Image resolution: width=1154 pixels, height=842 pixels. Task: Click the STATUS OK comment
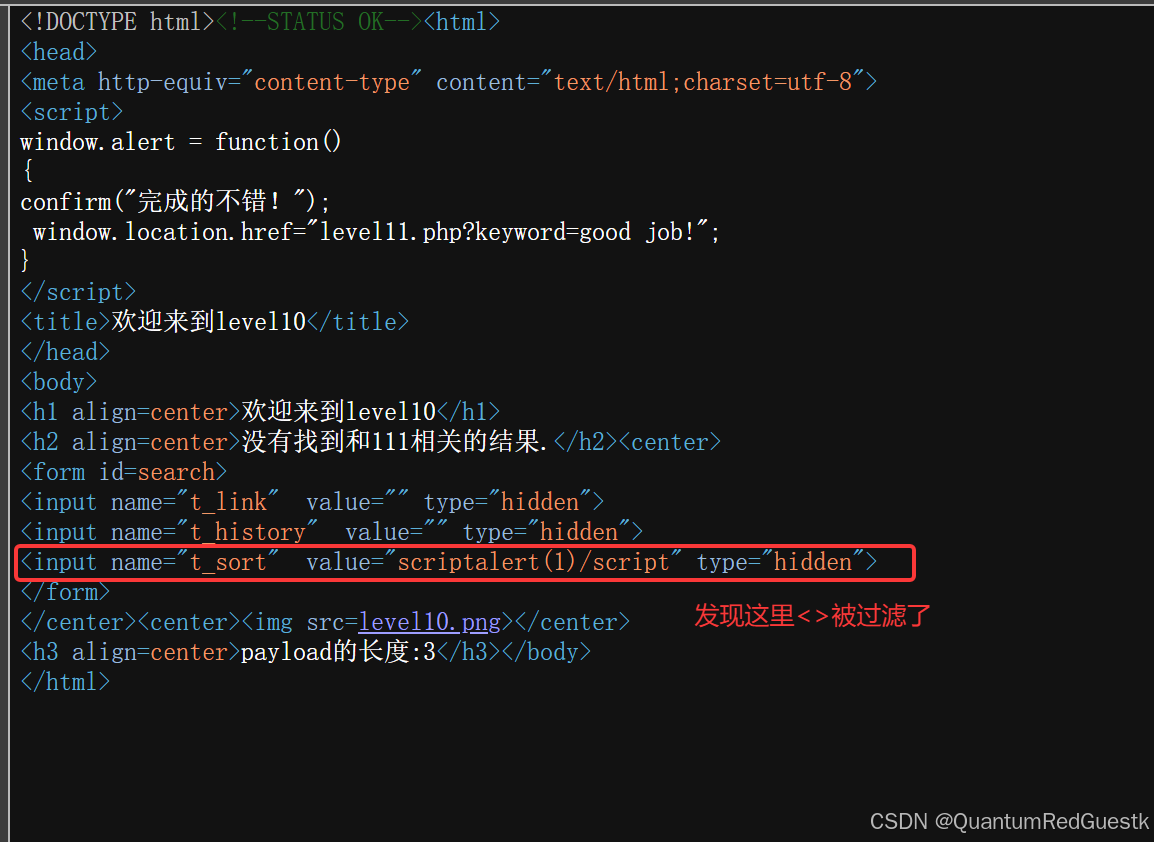pos(319,22)
